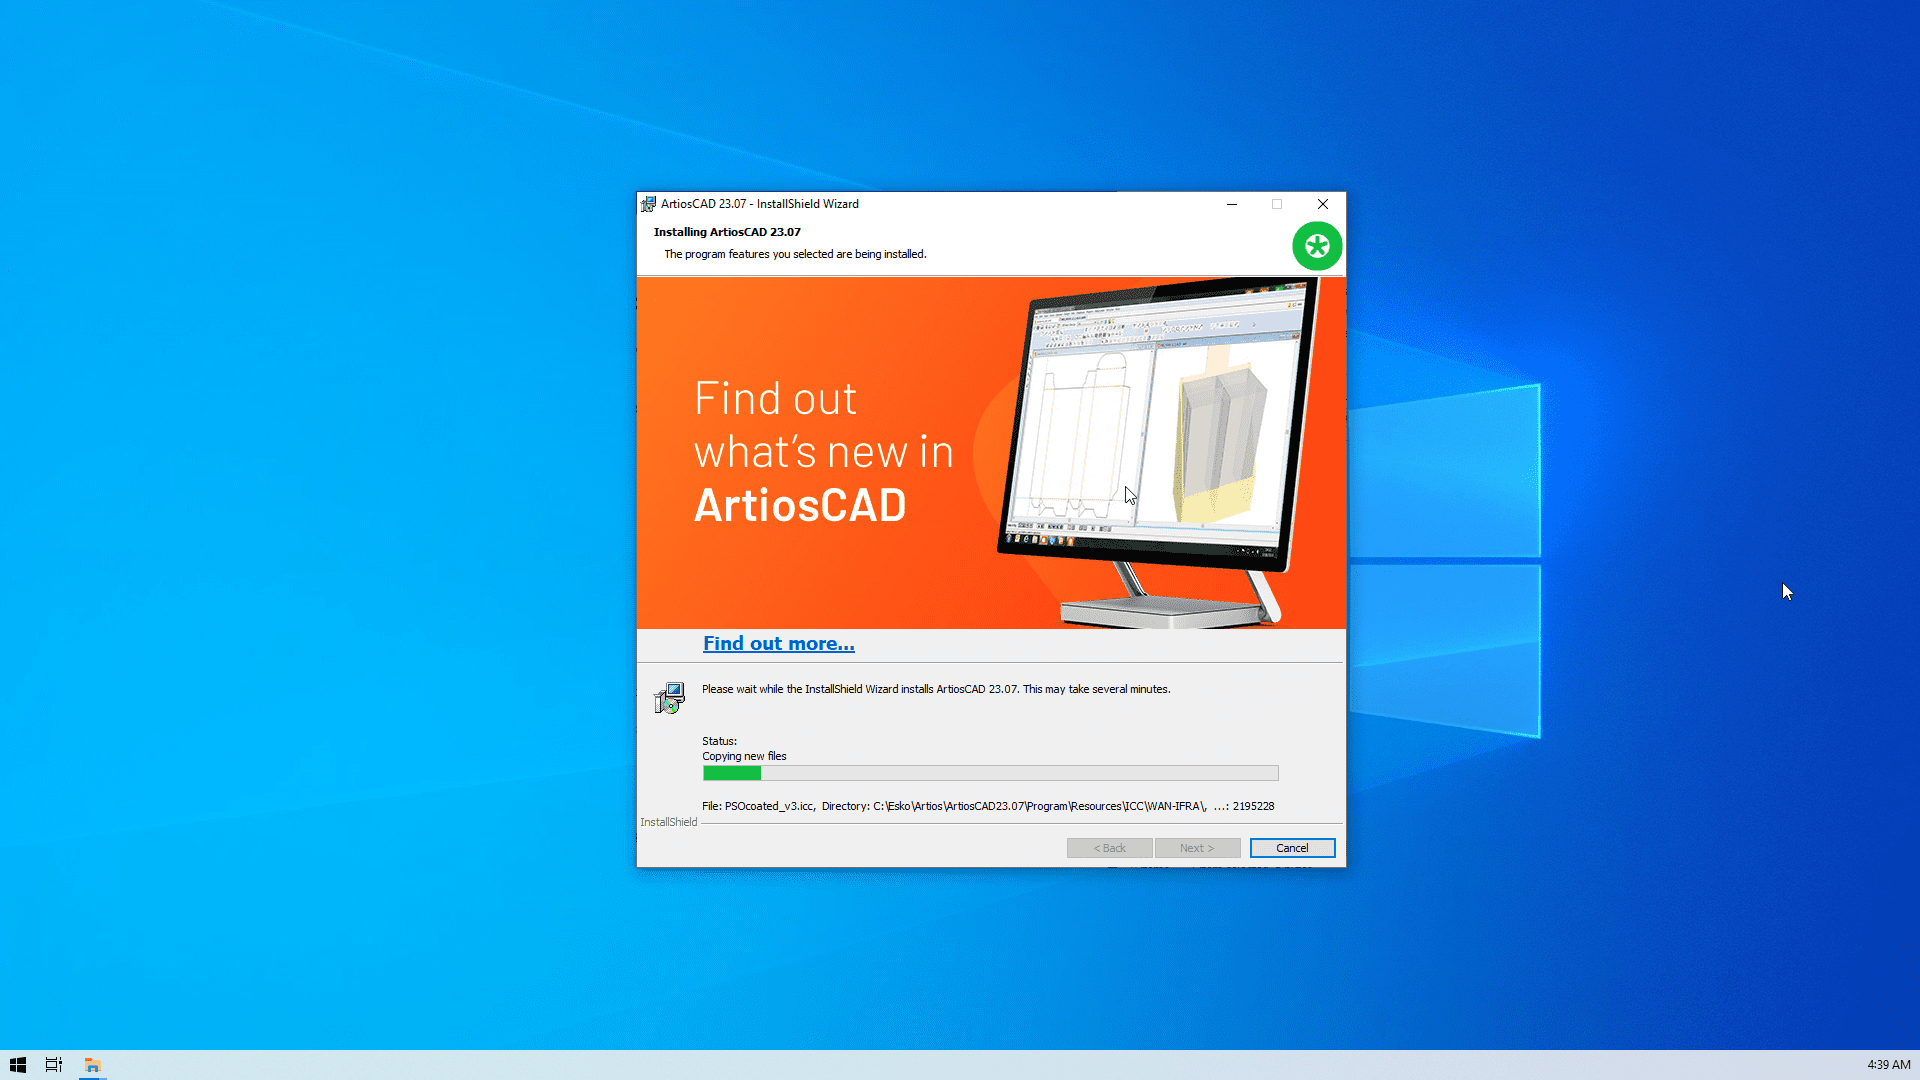The image size is (1920, 1080).
Task: Click the Esko green star logo
Action: (x=1316, y=246)
